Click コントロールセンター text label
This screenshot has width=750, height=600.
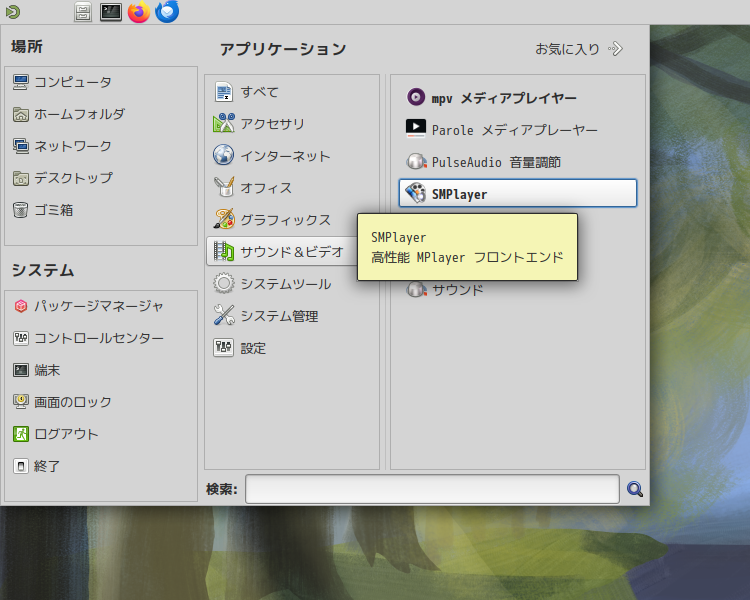pos(99,338)
